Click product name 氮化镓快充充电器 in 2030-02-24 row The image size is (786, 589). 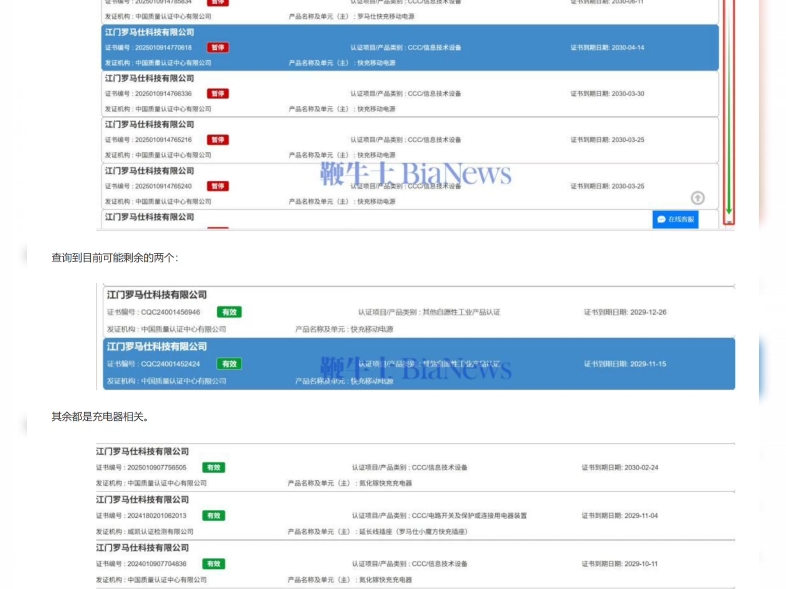[385, 483]
